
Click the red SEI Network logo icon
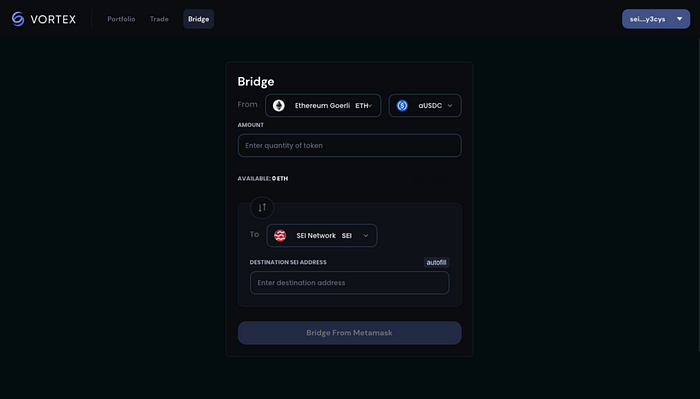point(280,236)
